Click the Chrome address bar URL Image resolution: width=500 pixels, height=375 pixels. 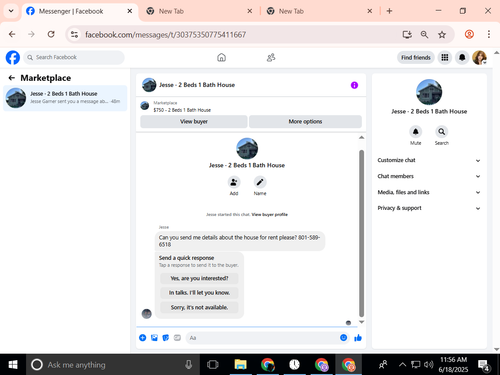point(166,35)
